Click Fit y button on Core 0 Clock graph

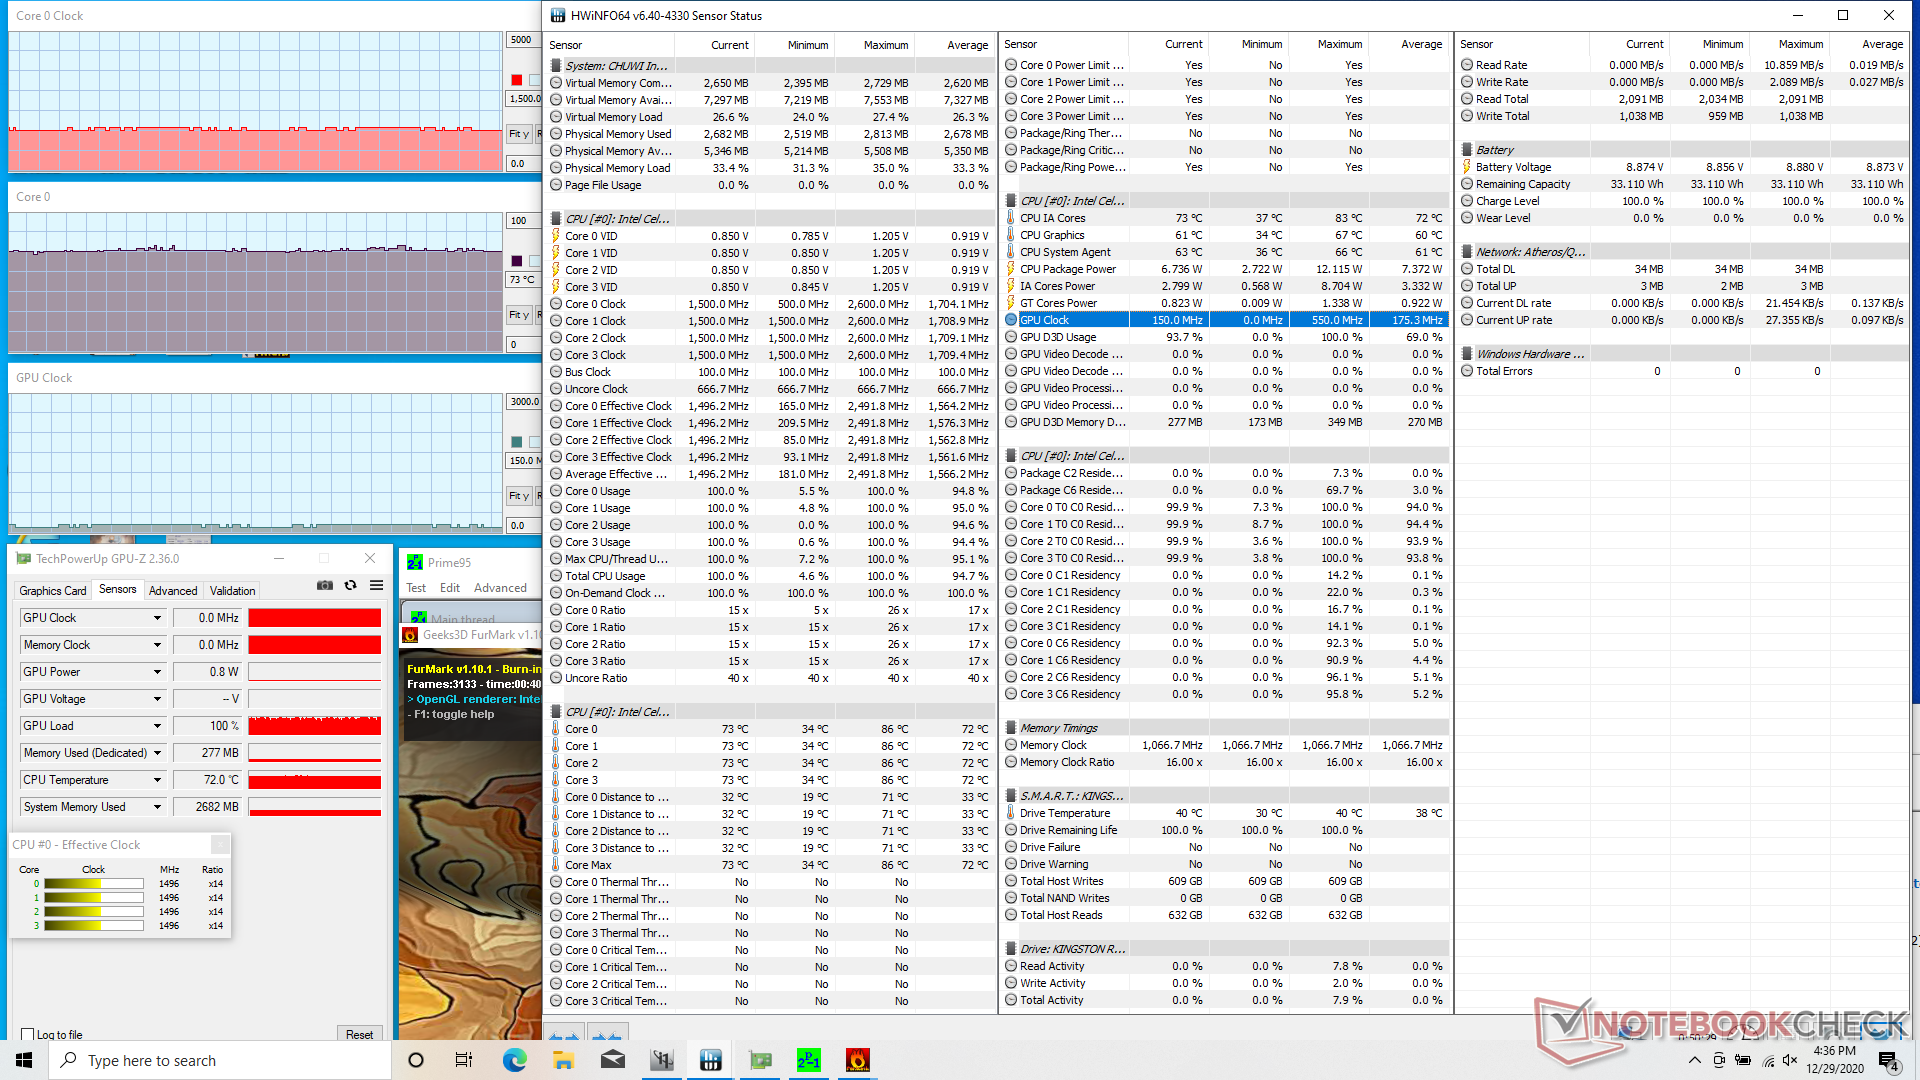pyautogui.click(x=518, y=134)
